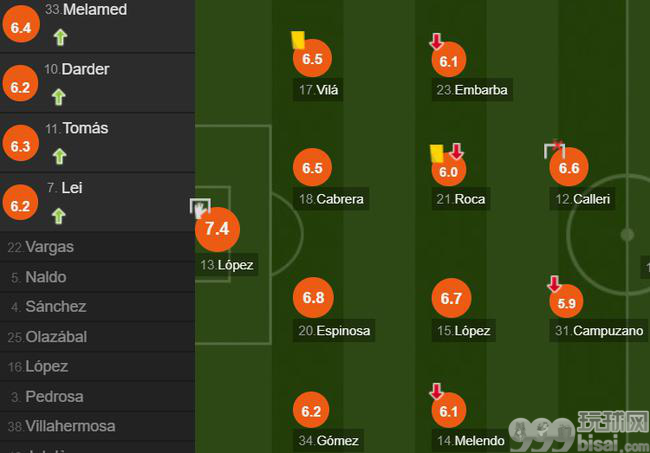Click the goalkeeper glove icon on López
The image size is (650, 453).
pyautogui.click(x=200, y=209)
